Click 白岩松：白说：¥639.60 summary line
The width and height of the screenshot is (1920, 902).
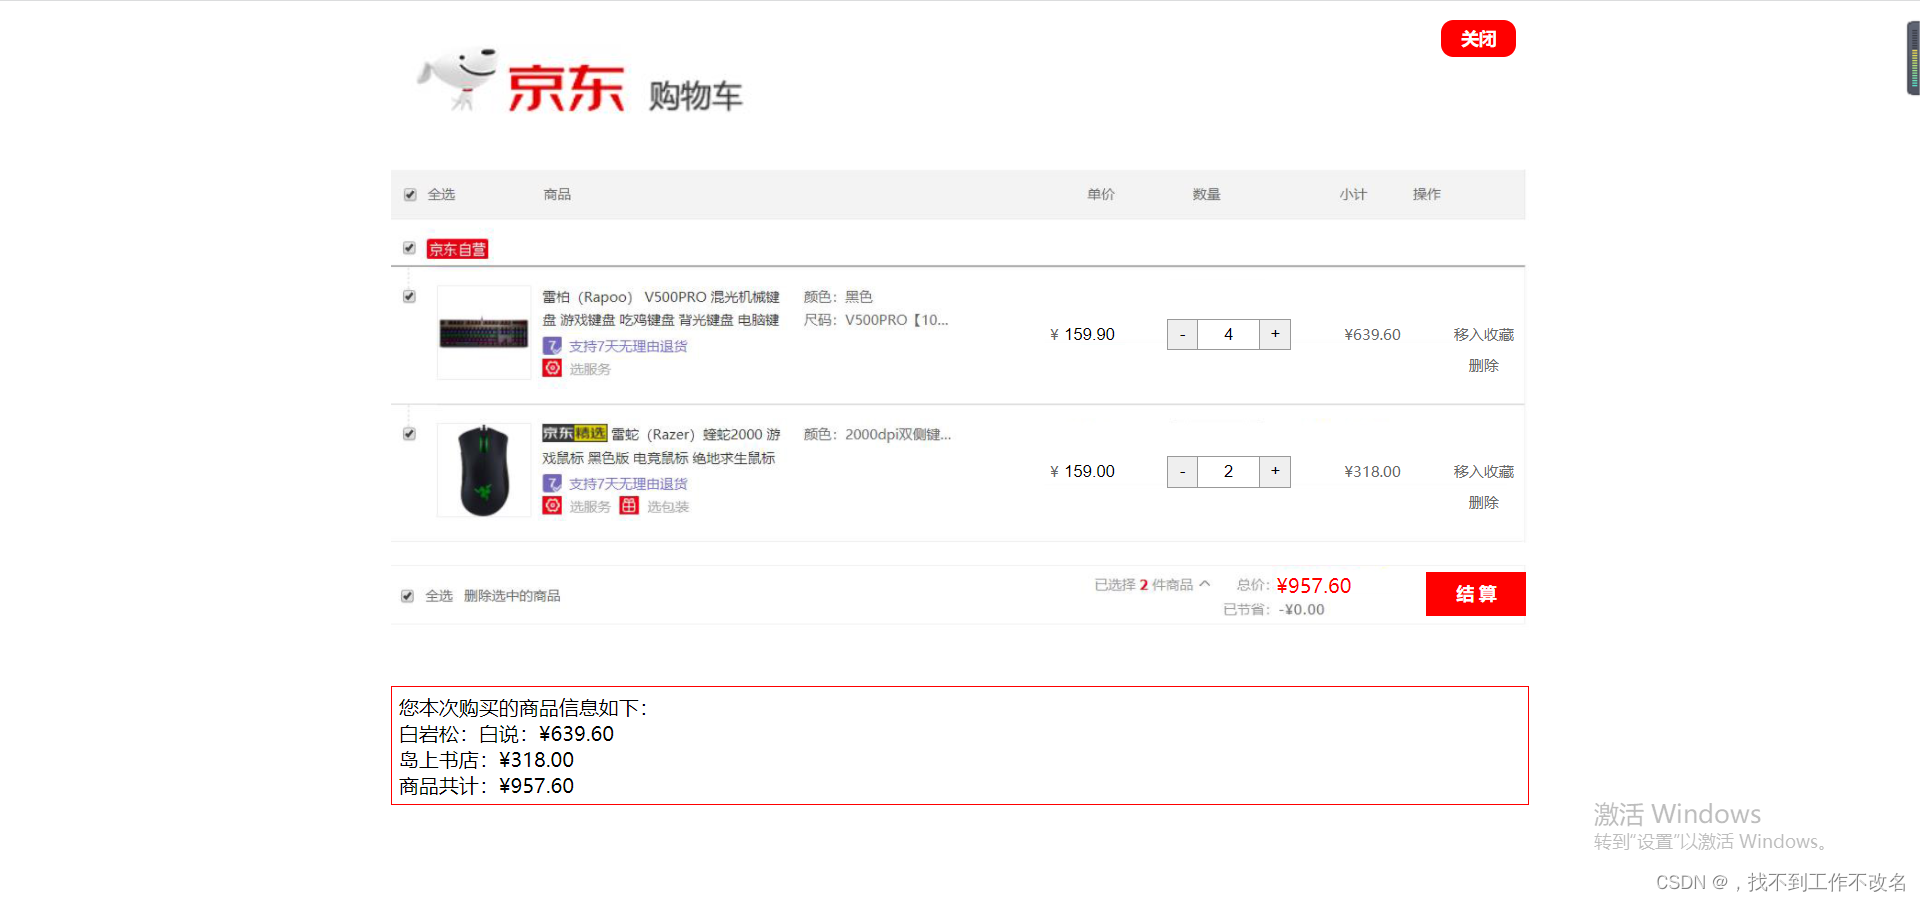pos(506,734)
